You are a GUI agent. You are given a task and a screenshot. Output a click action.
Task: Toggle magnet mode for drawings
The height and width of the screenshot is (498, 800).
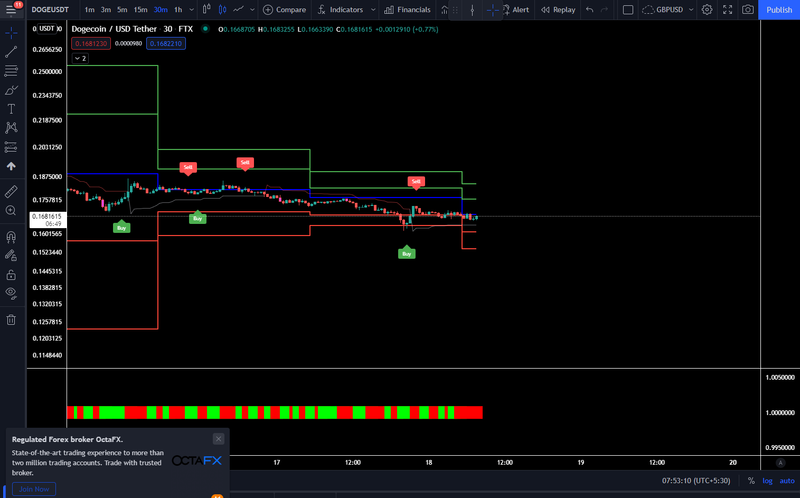tap(11, 237)
